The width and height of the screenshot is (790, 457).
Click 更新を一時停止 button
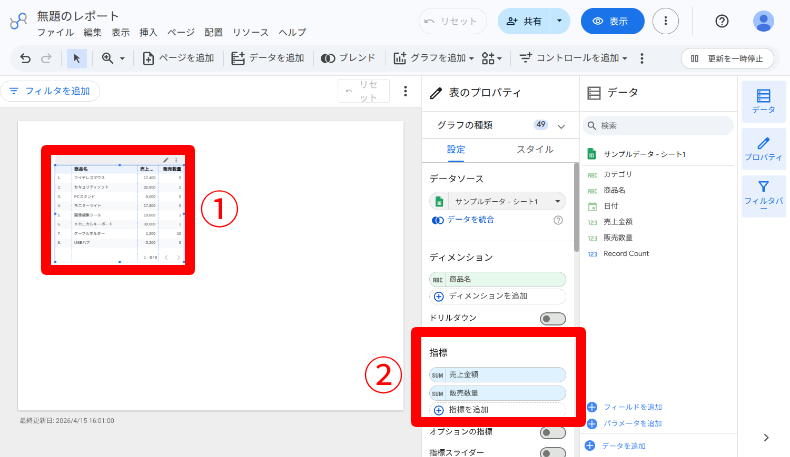click(x=727, y=58)
